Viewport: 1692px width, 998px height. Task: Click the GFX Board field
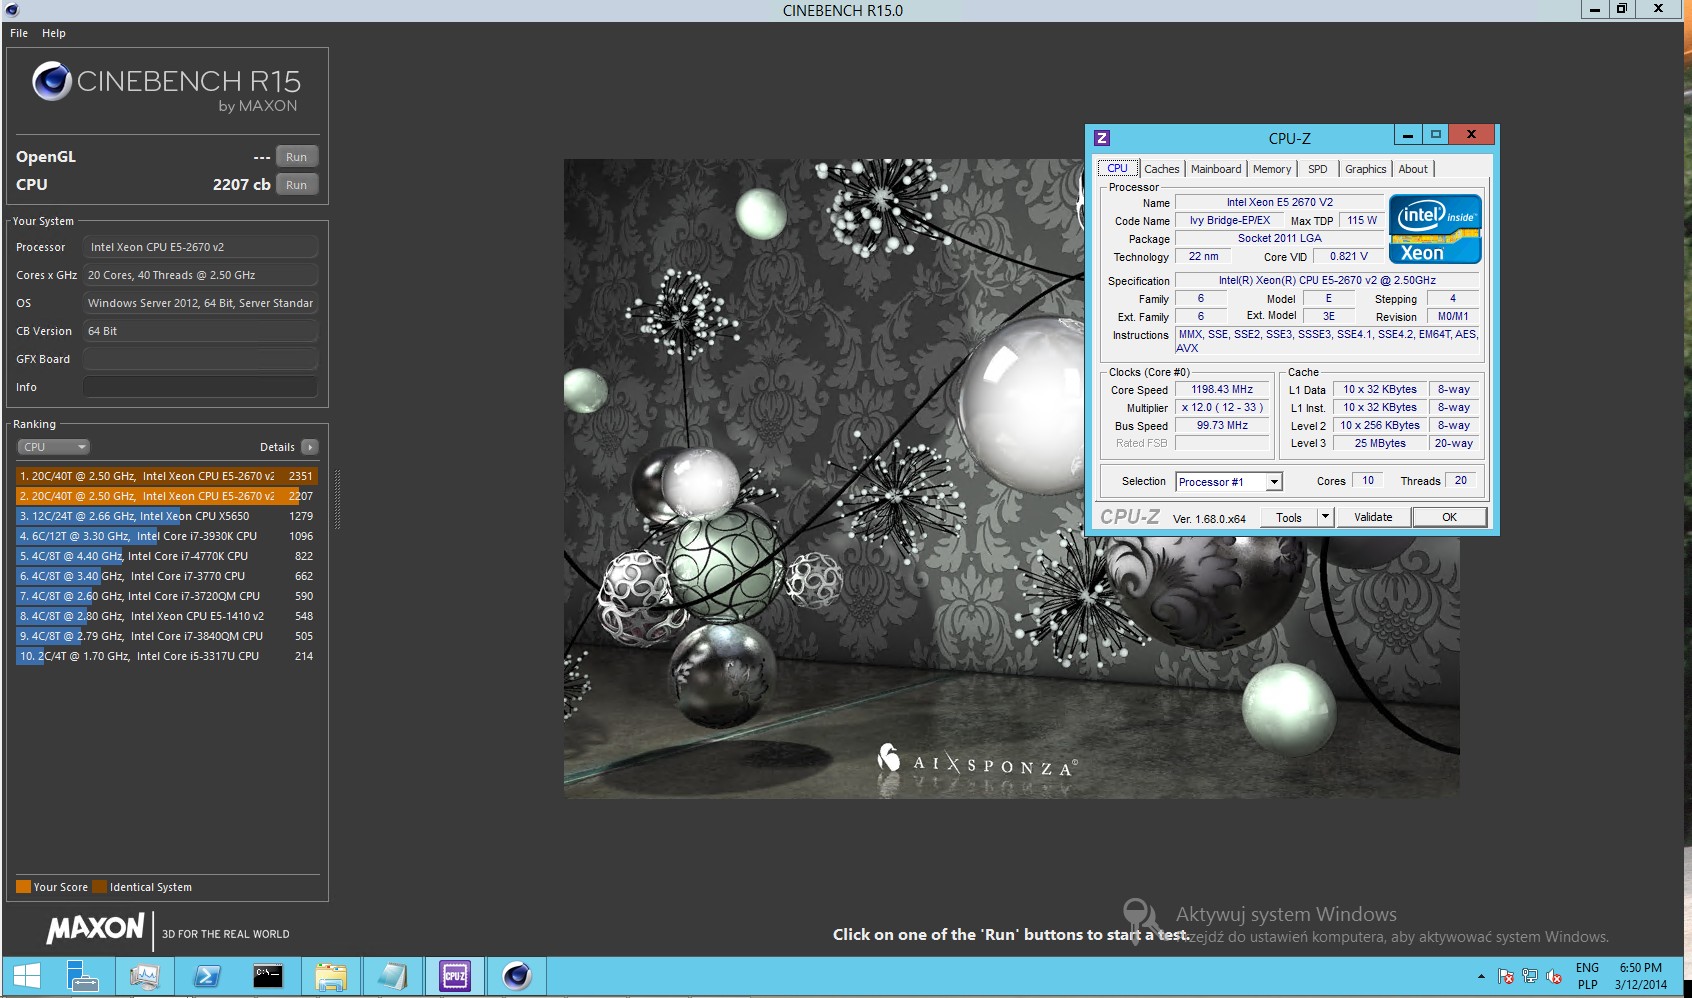coord(200,359)
